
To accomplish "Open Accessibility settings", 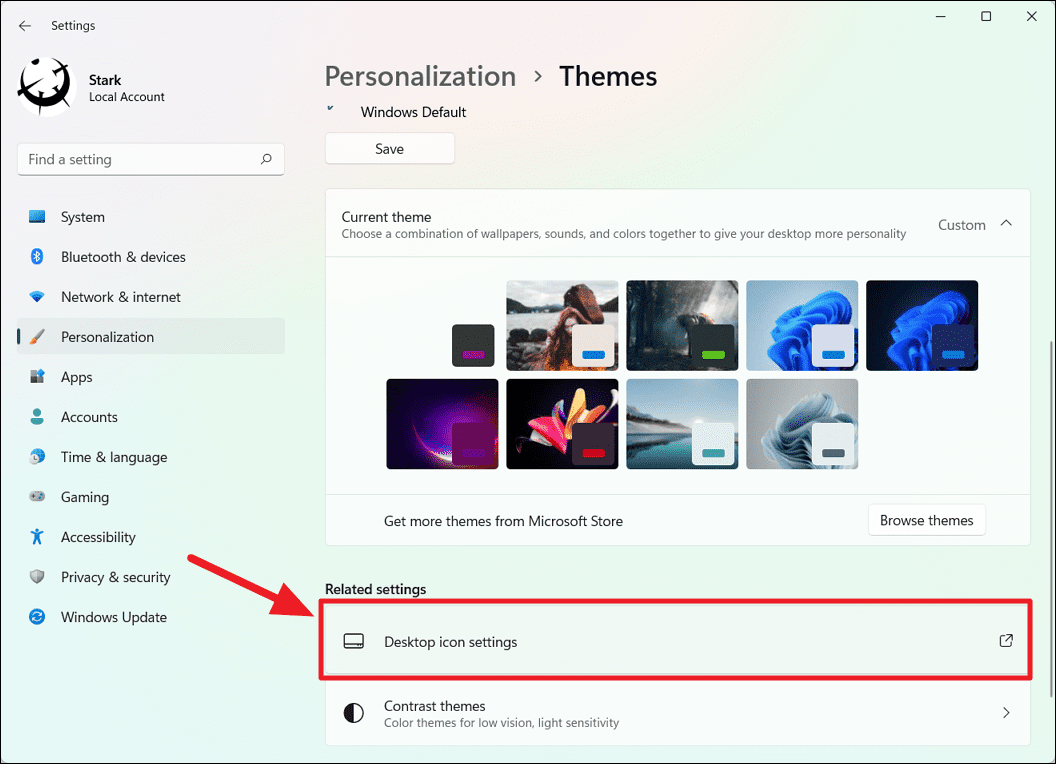I will (x=151, y=536).
